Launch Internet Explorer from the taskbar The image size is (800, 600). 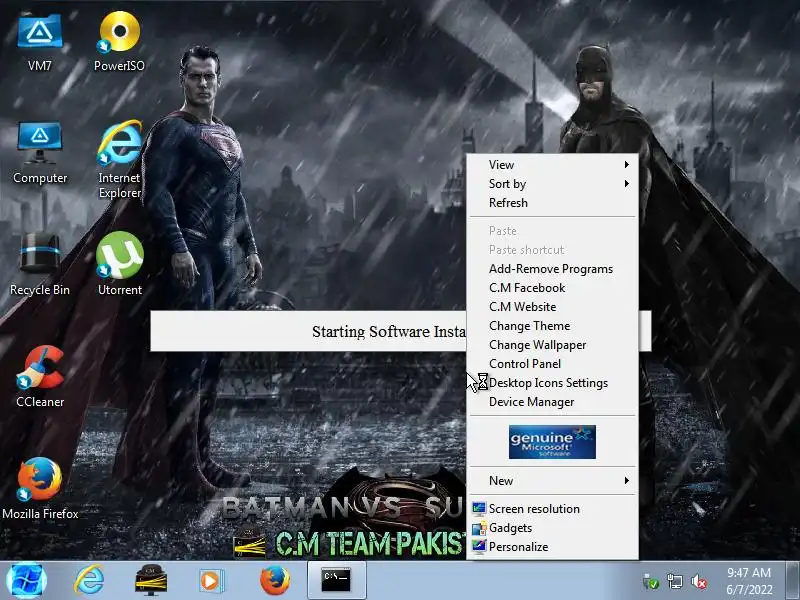point(89,581)
